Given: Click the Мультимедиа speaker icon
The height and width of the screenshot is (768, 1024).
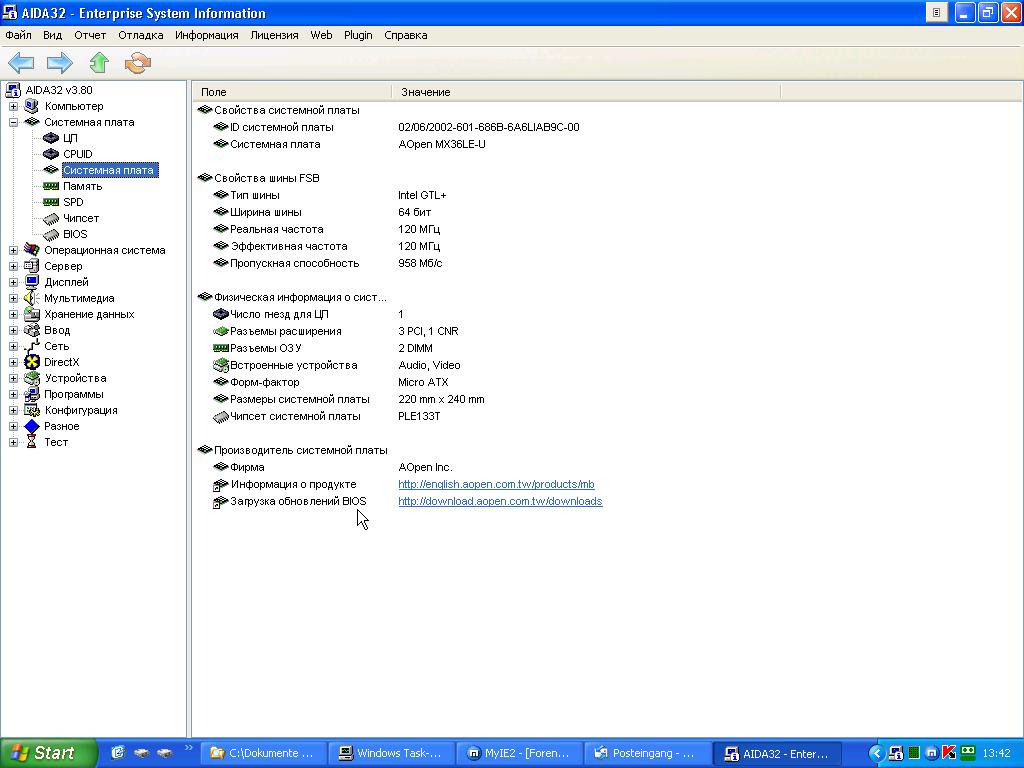Looking at the screenshot, I should [32, 298].
